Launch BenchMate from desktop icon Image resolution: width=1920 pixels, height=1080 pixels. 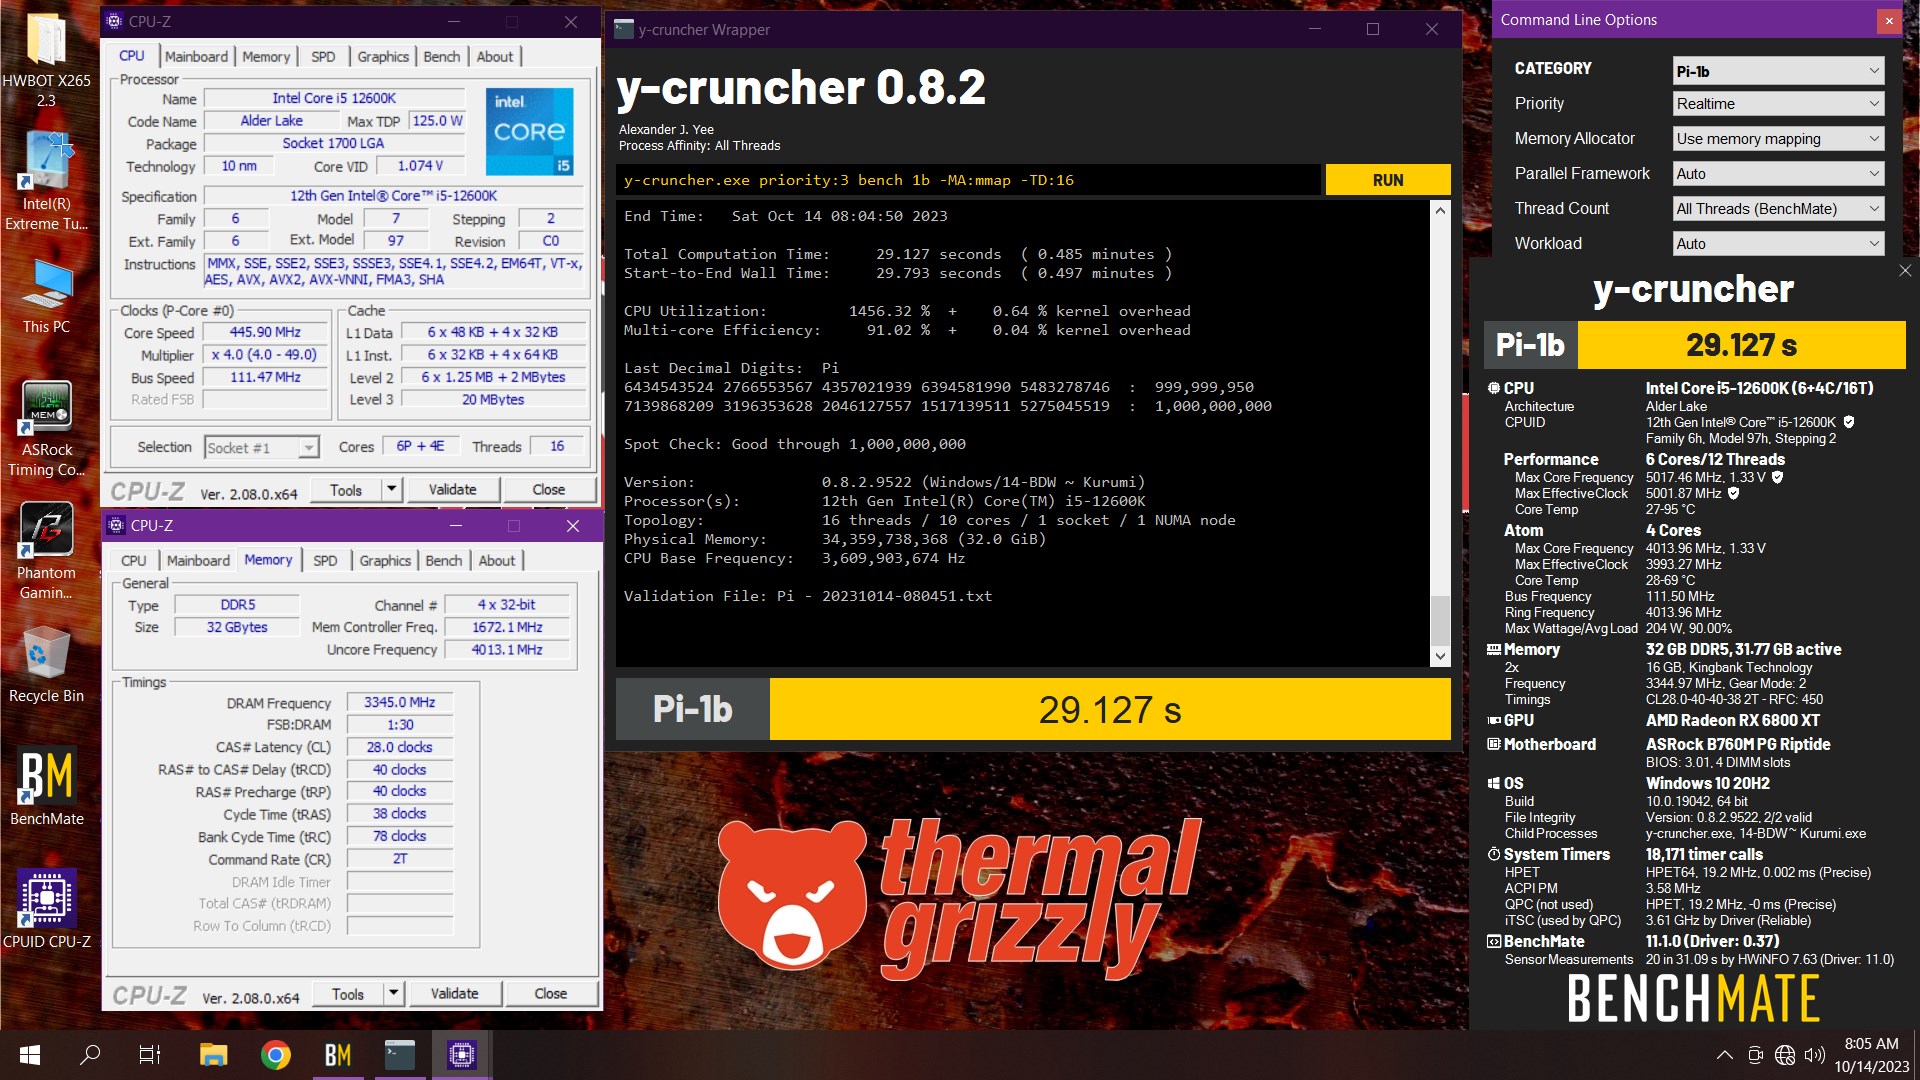46,787
